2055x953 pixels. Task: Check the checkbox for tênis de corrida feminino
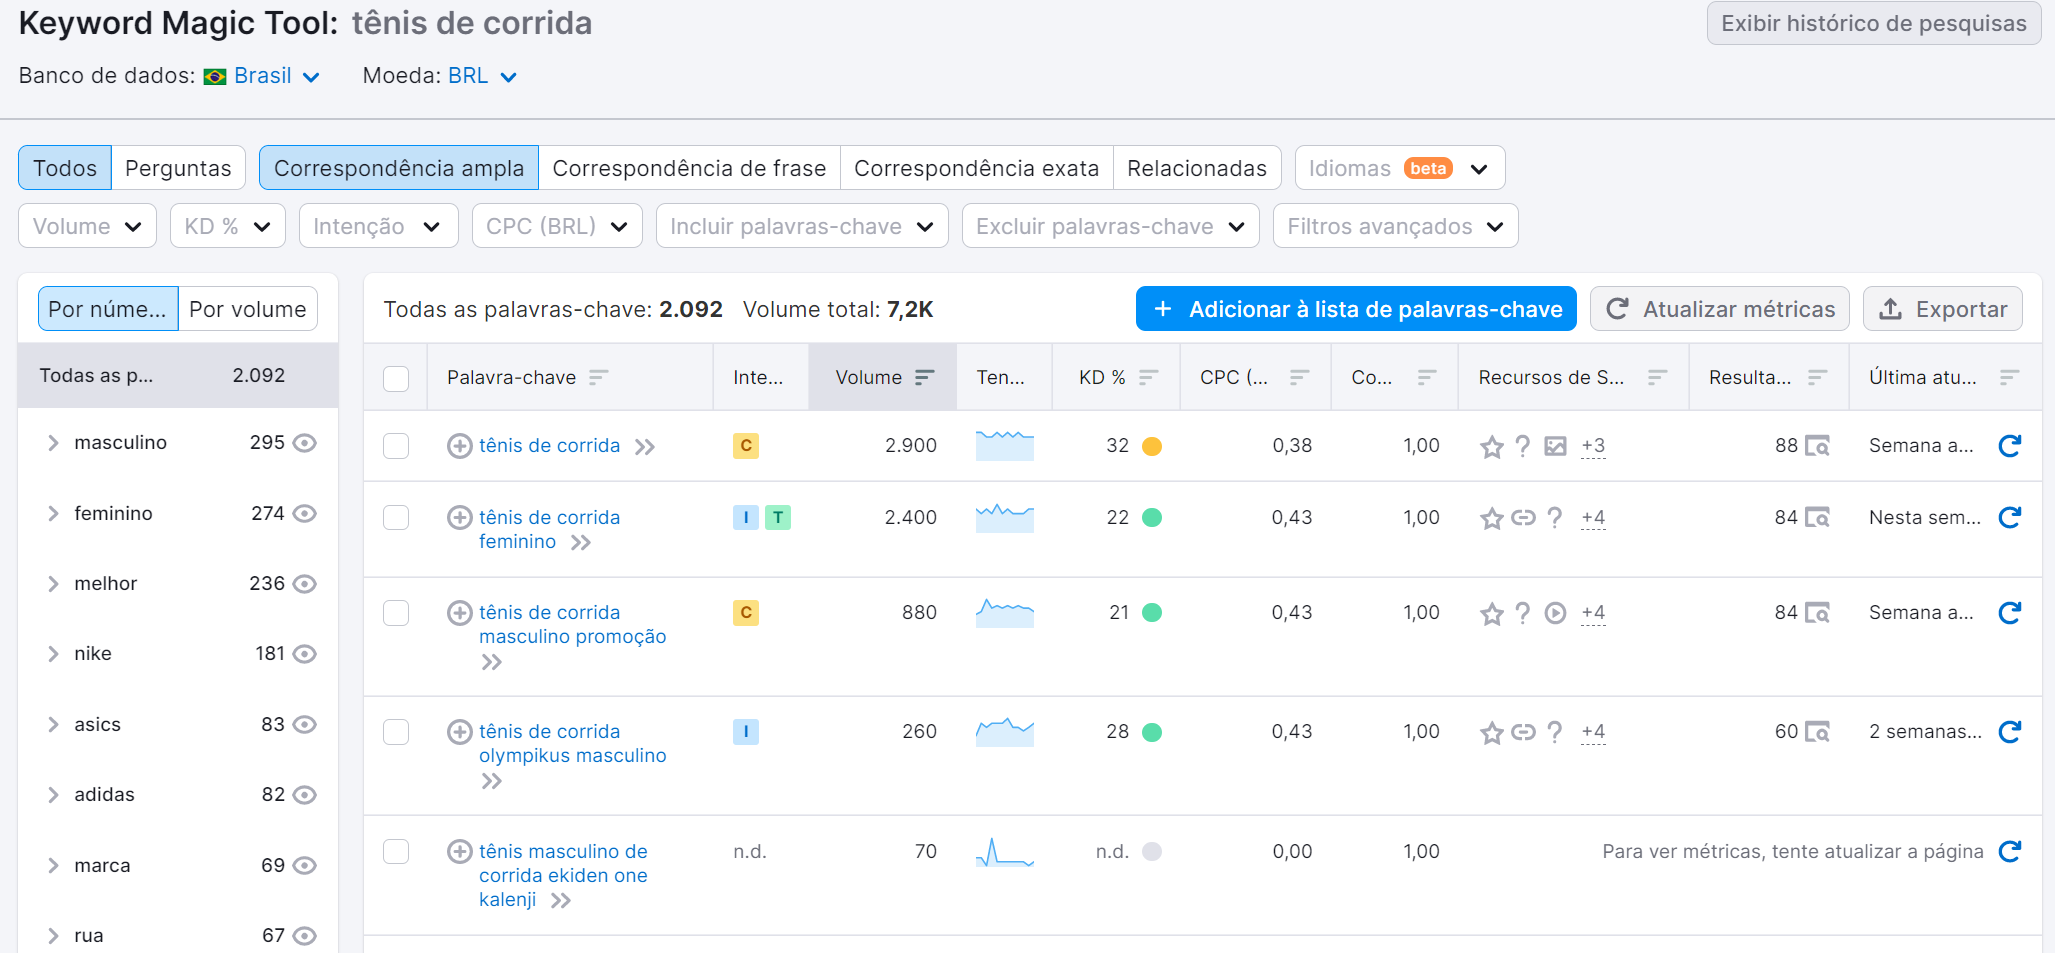tap(396, 518)
